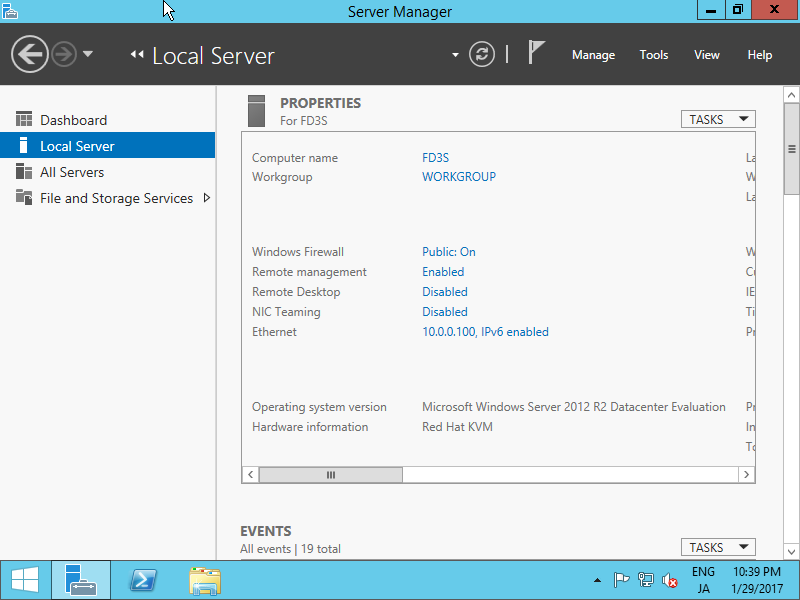Refresh Server Manager with the circular arrows icon
This screenshot has height=600, width=800.
tap(482, 54)
